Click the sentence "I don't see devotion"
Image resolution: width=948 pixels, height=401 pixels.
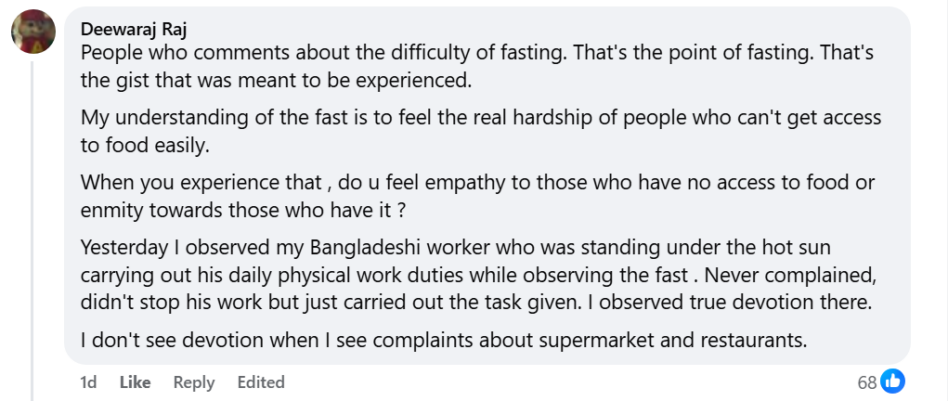click(x=443, y=340)
